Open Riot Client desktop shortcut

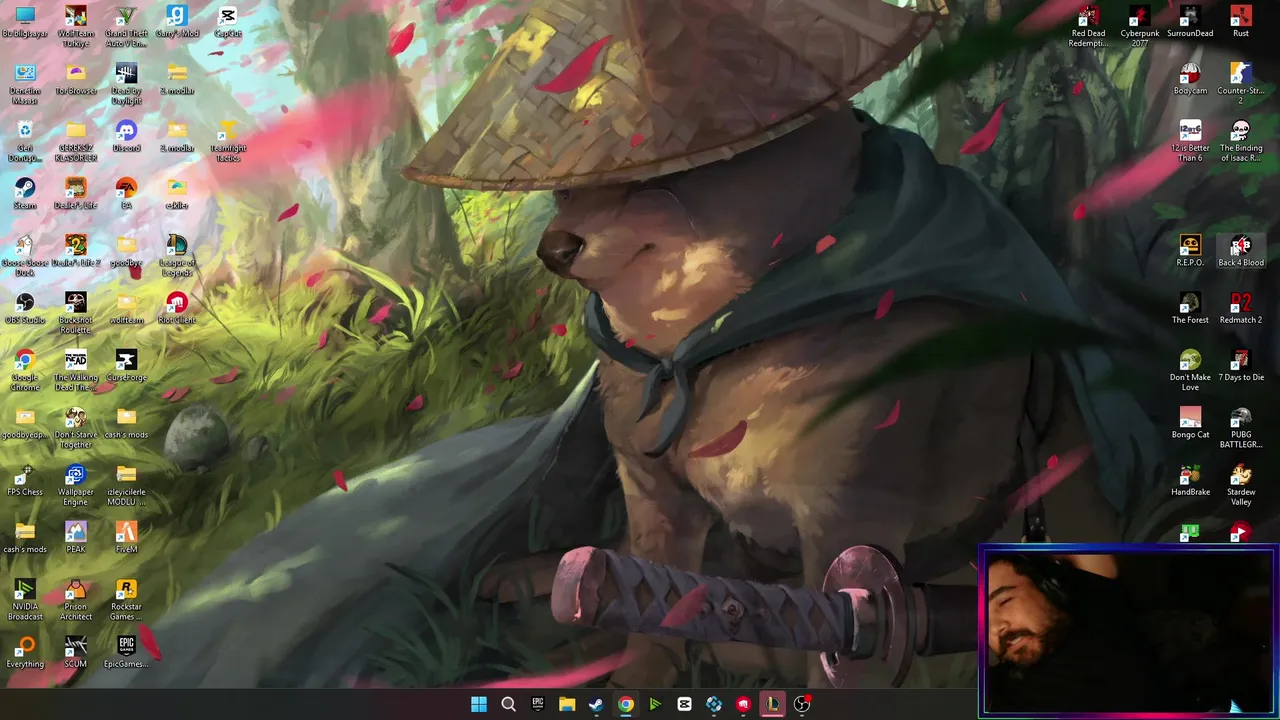(177, 309)
